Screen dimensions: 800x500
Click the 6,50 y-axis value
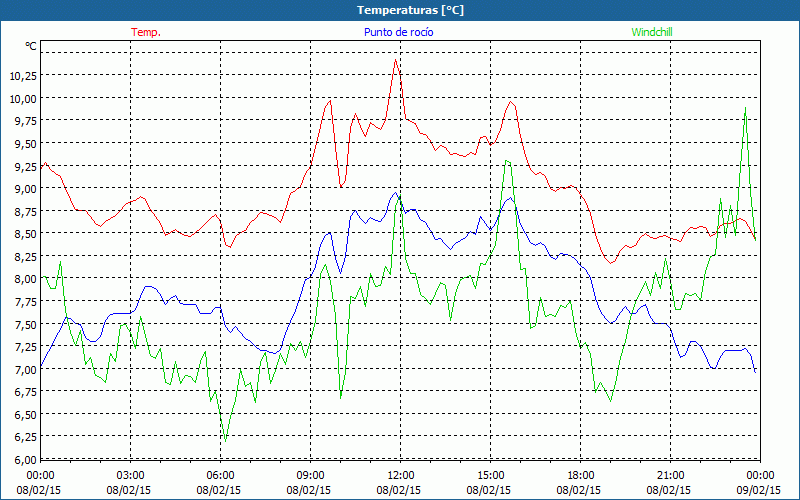click(26, 415)
